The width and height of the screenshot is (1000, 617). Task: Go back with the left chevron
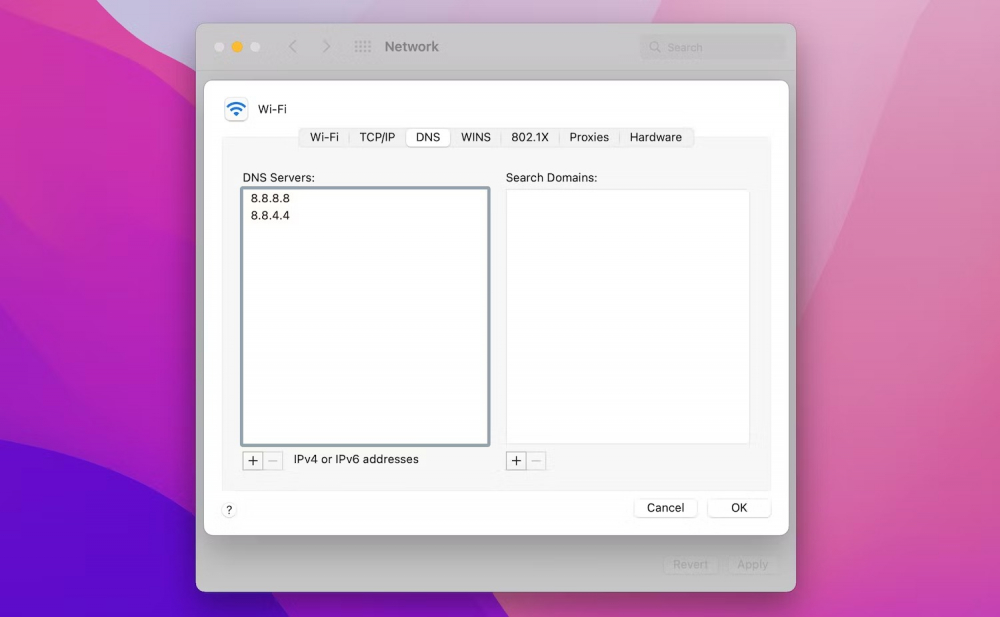coord(293,47)
